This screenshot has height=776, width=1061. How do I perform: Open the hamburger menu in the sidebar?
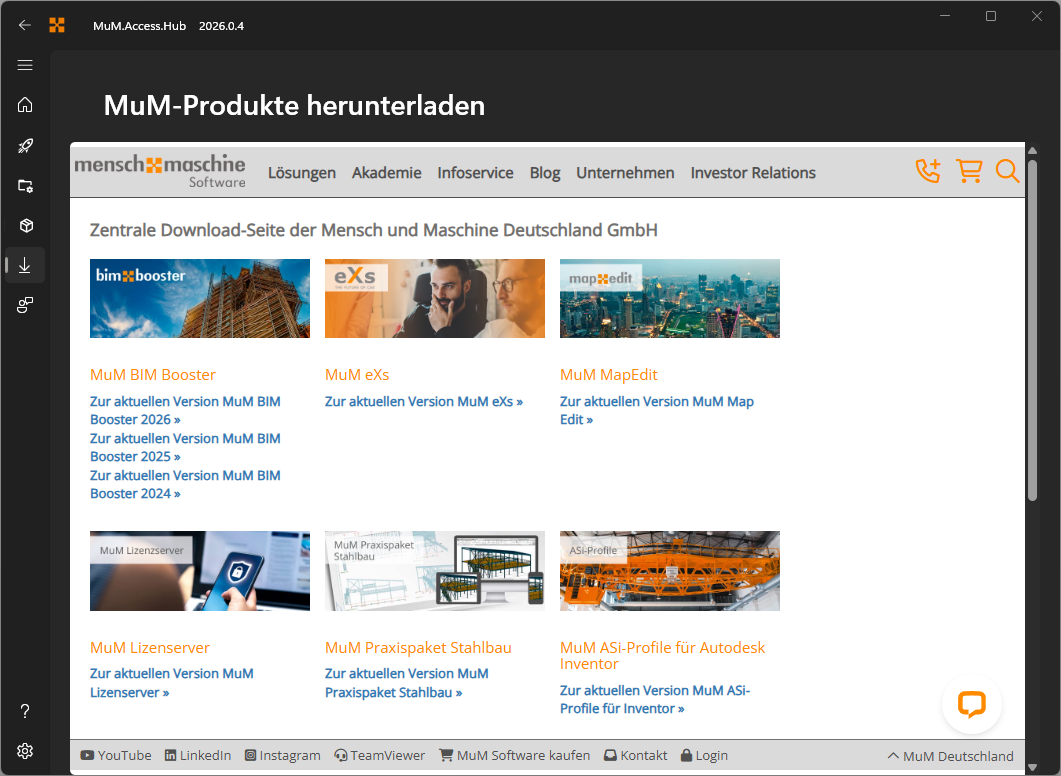pos(25,65)
